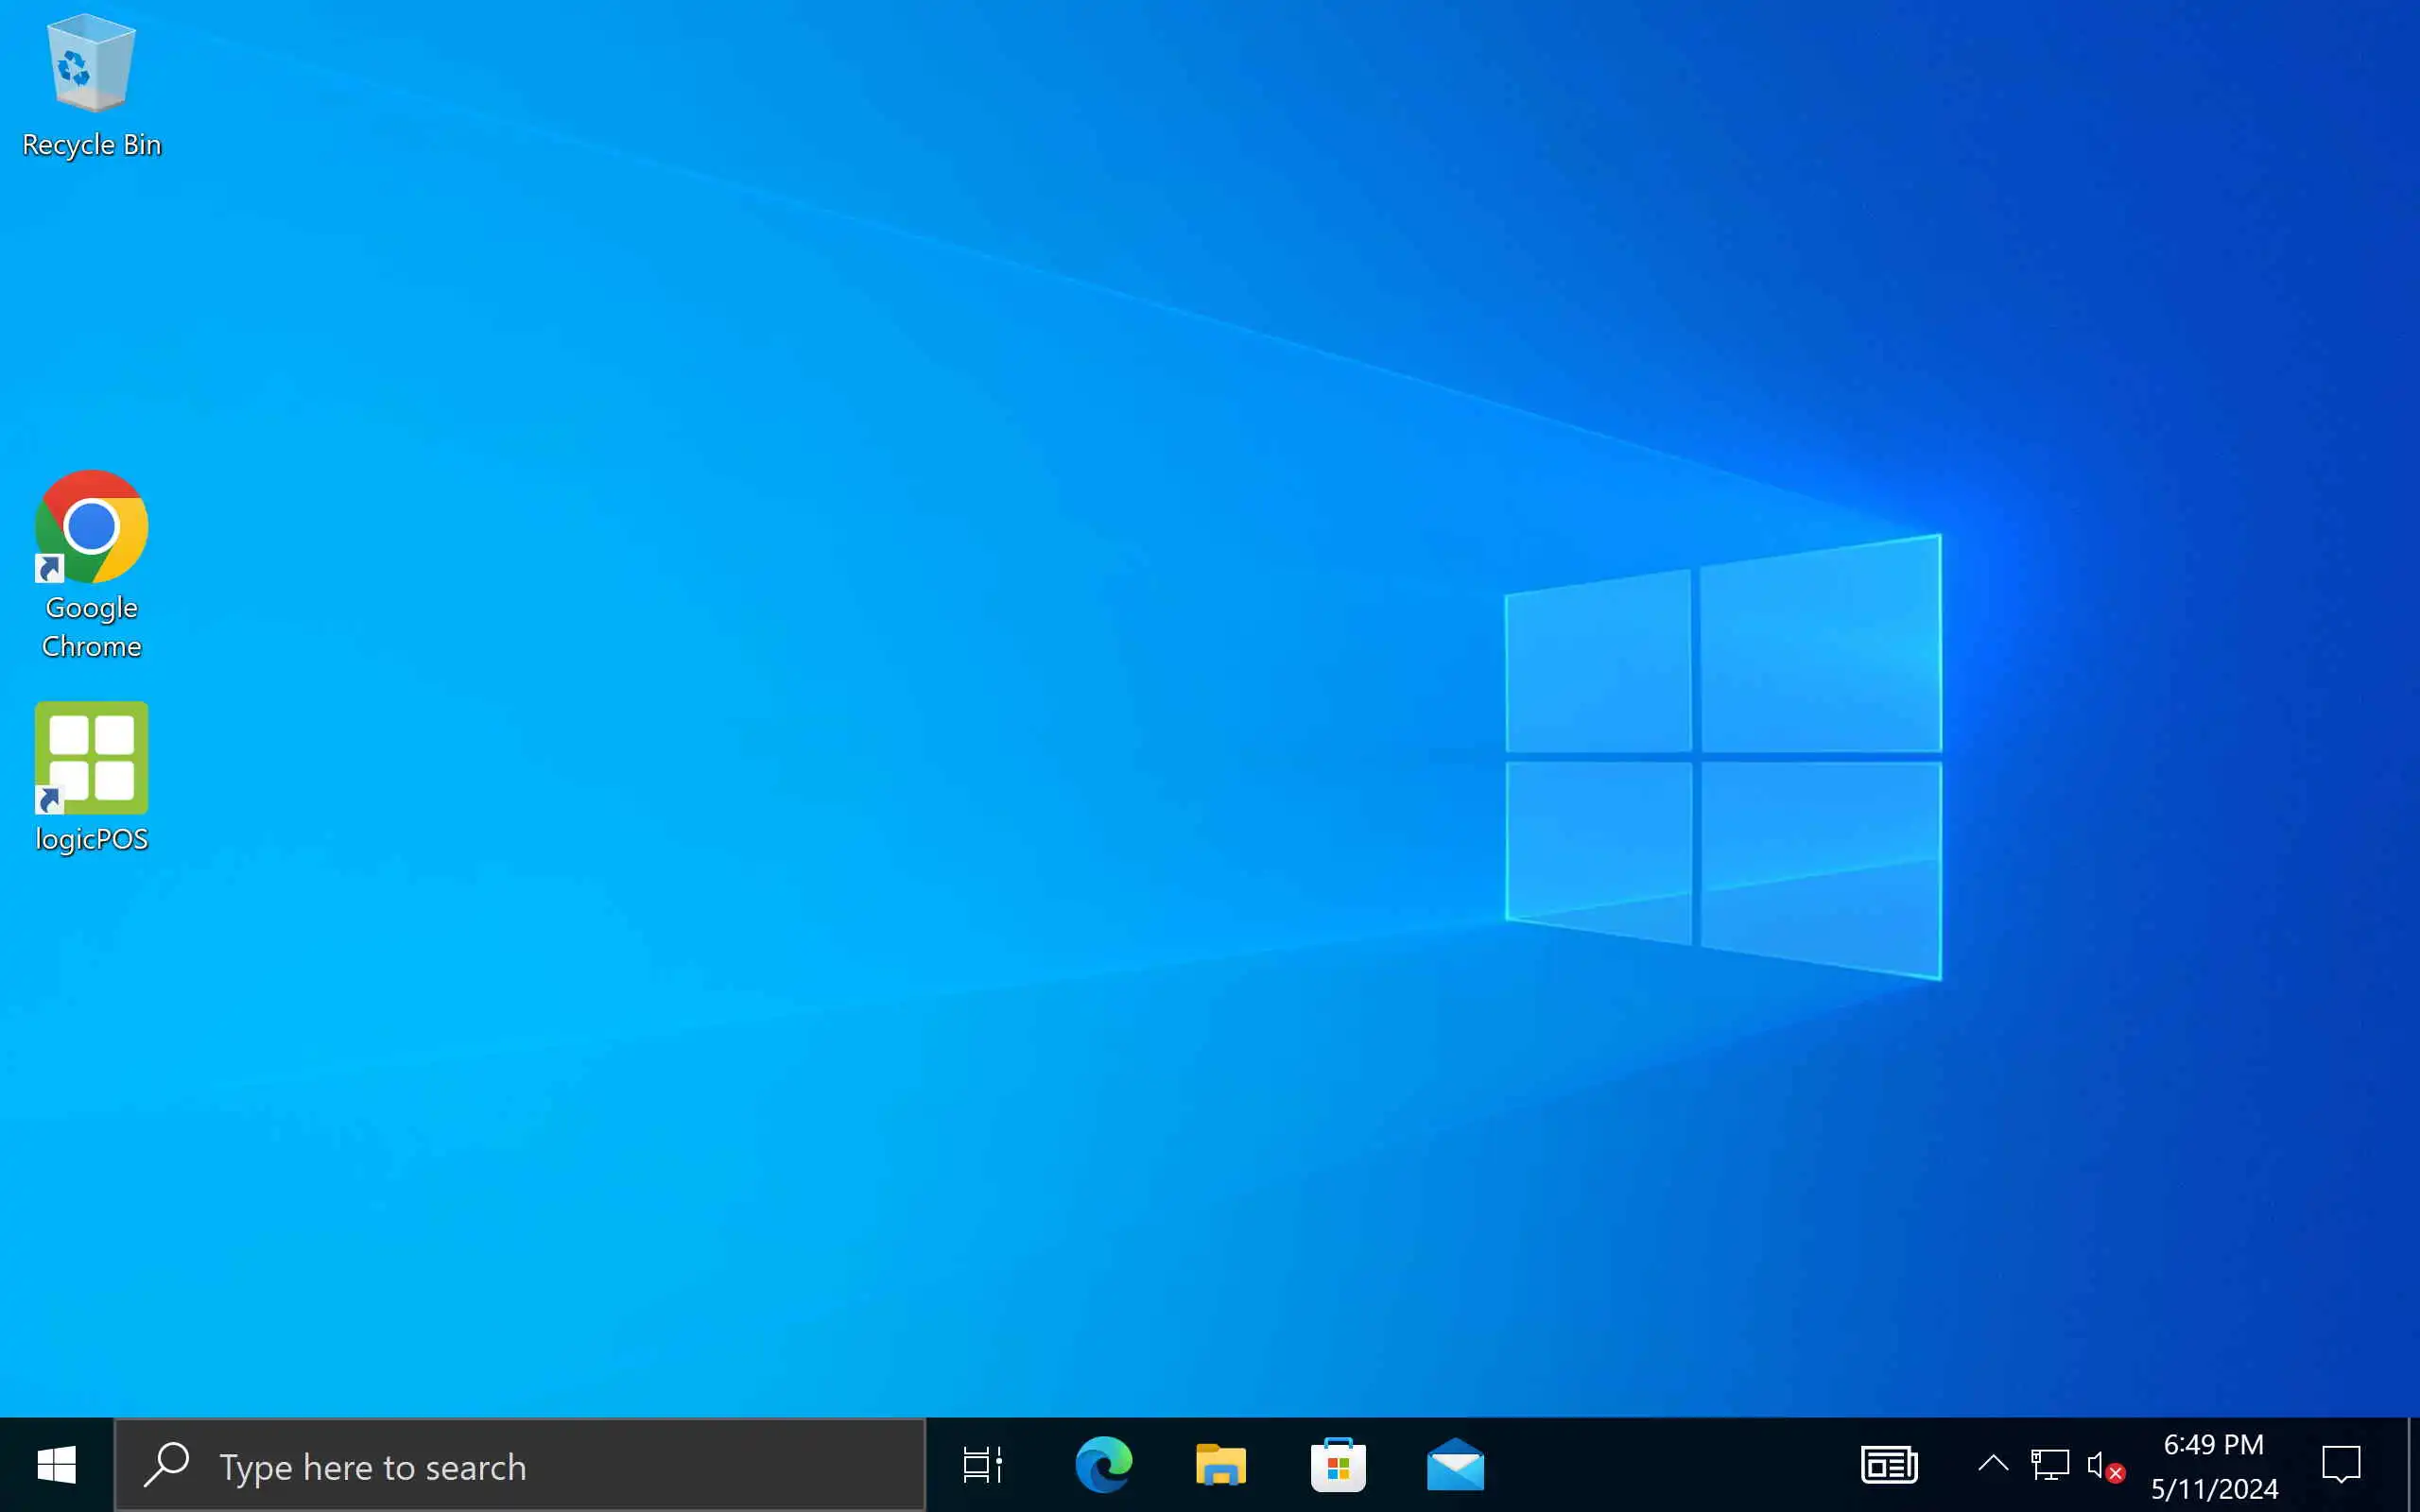Open Task View from the taskbar
The image size is (2420, 1512).
[982, 1466]
